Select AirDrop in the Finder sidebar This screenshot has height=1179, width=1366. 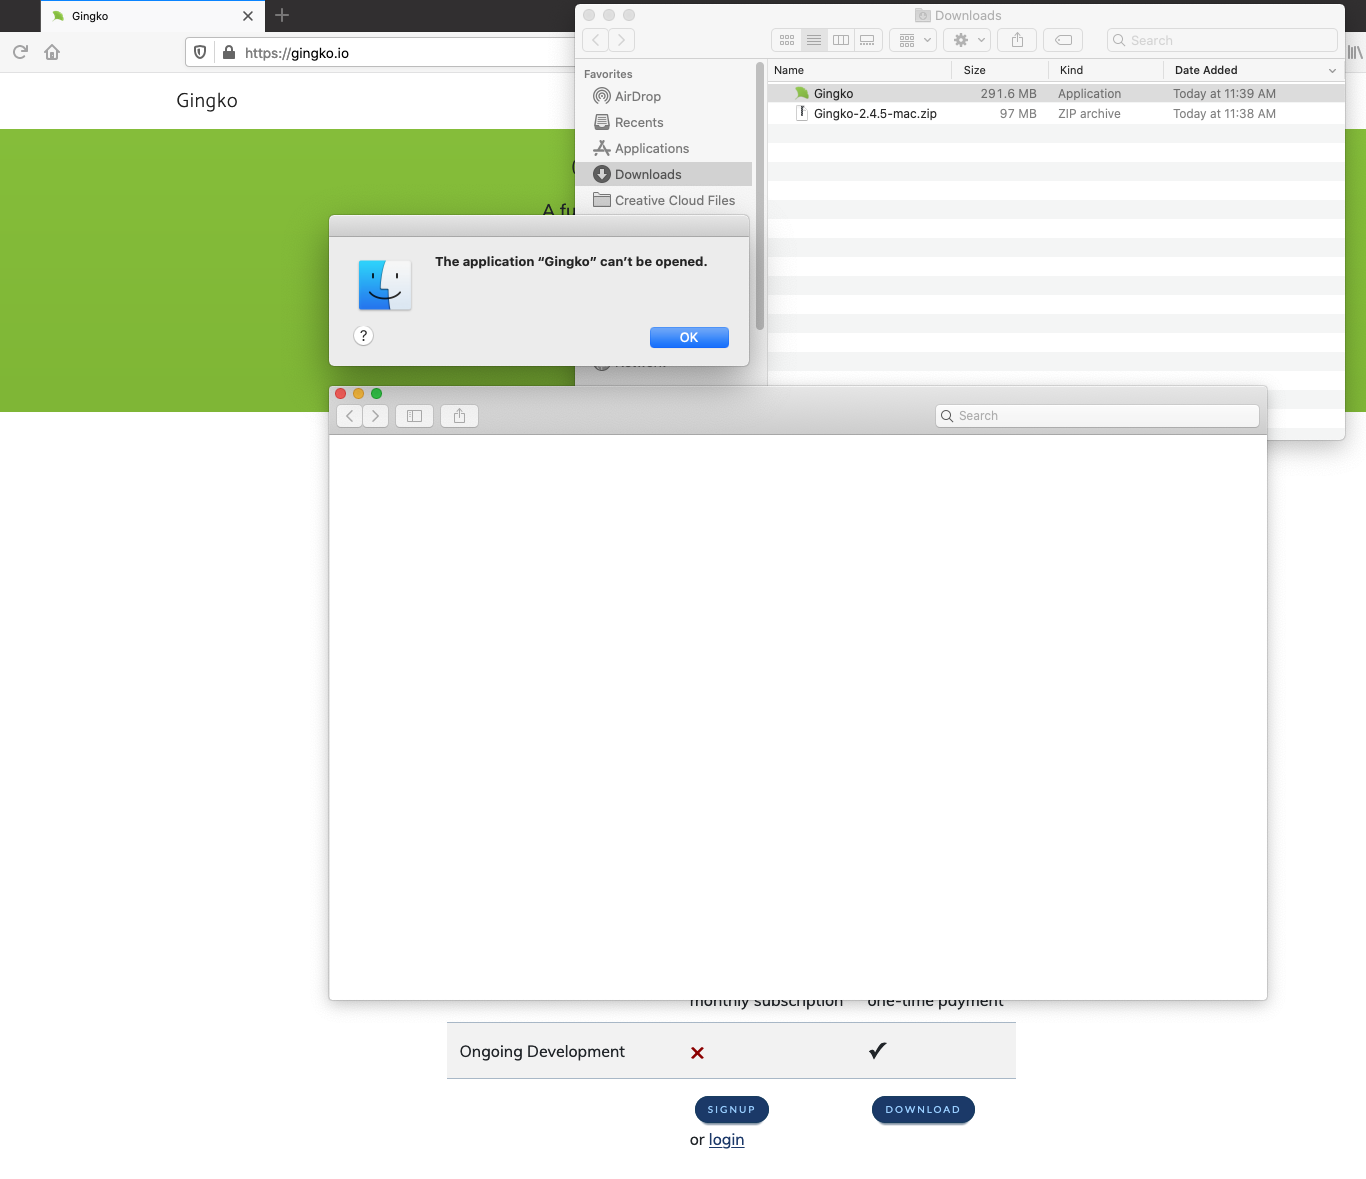pos(637,96)
